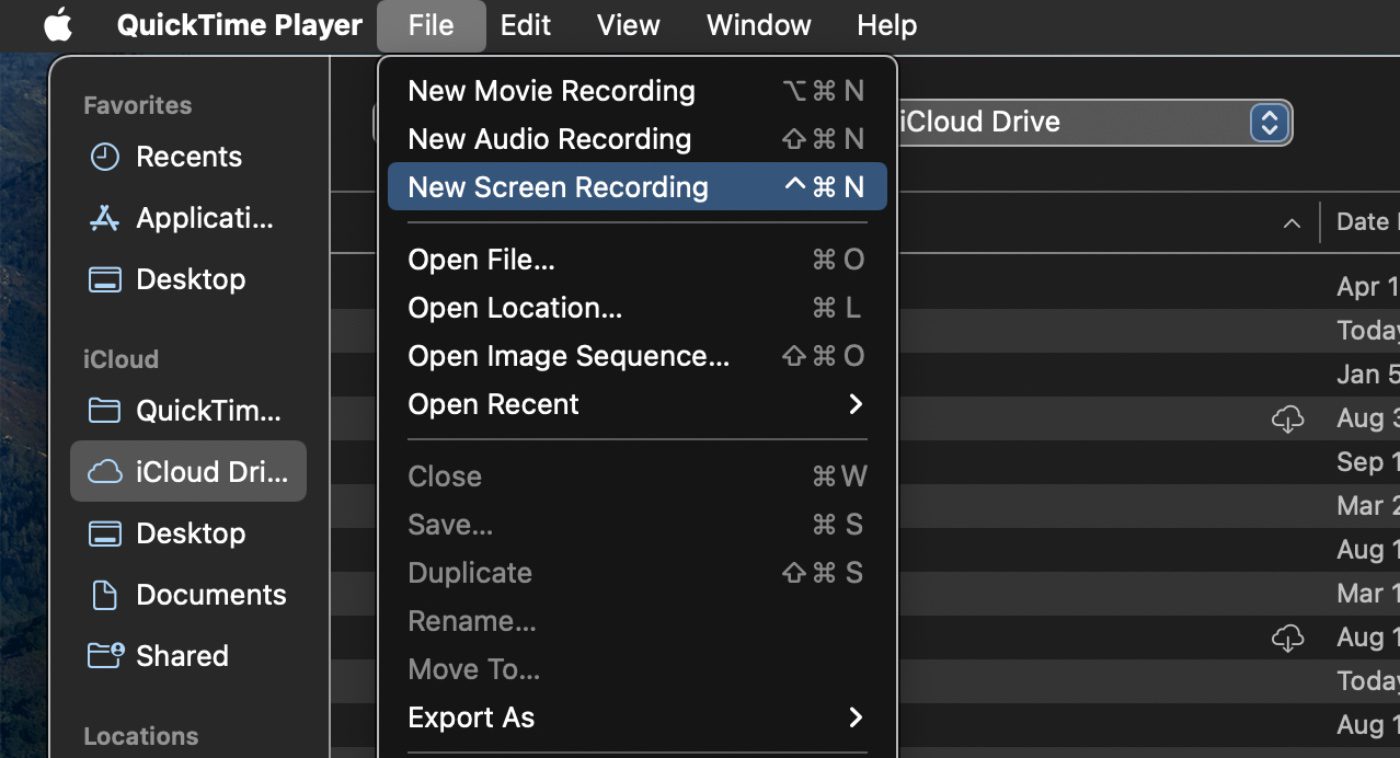
Task: Click the iCloud Drive cloud icon in sidebar
Action: pos(105,472)
